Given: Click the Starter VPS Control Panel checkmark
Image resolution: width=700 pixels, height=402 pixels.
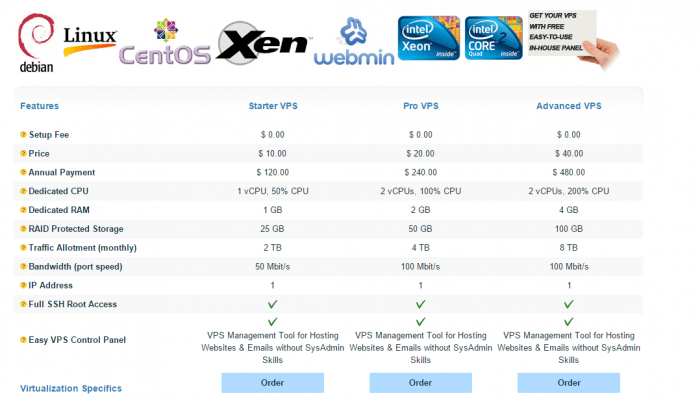Looking at the screenshot, I should click(x=272, y=322).
